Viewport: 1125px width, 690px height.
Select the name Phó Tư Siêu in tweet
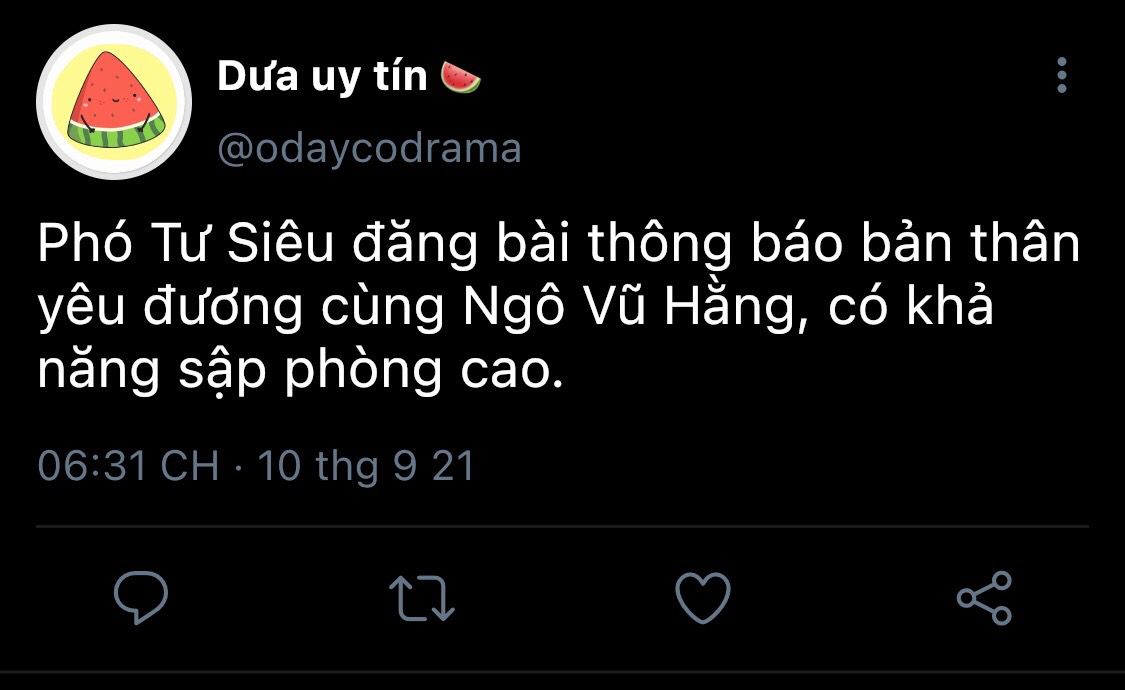click(186, 242)
